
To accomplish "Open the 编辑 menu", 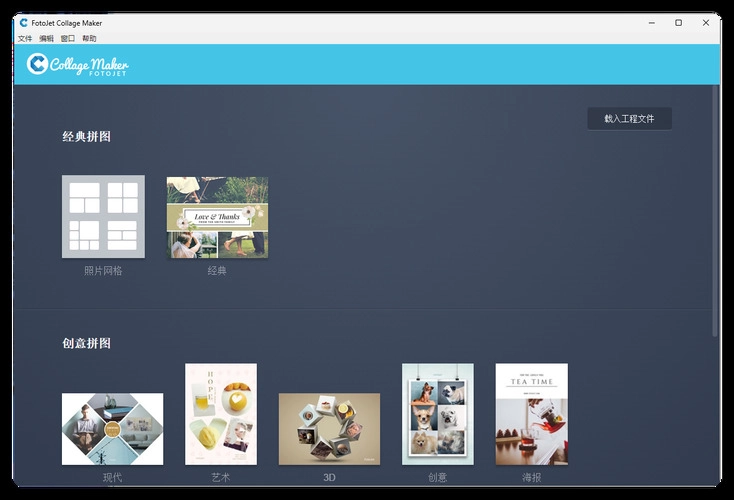I will pyautogui.click(x=46, y=38).
